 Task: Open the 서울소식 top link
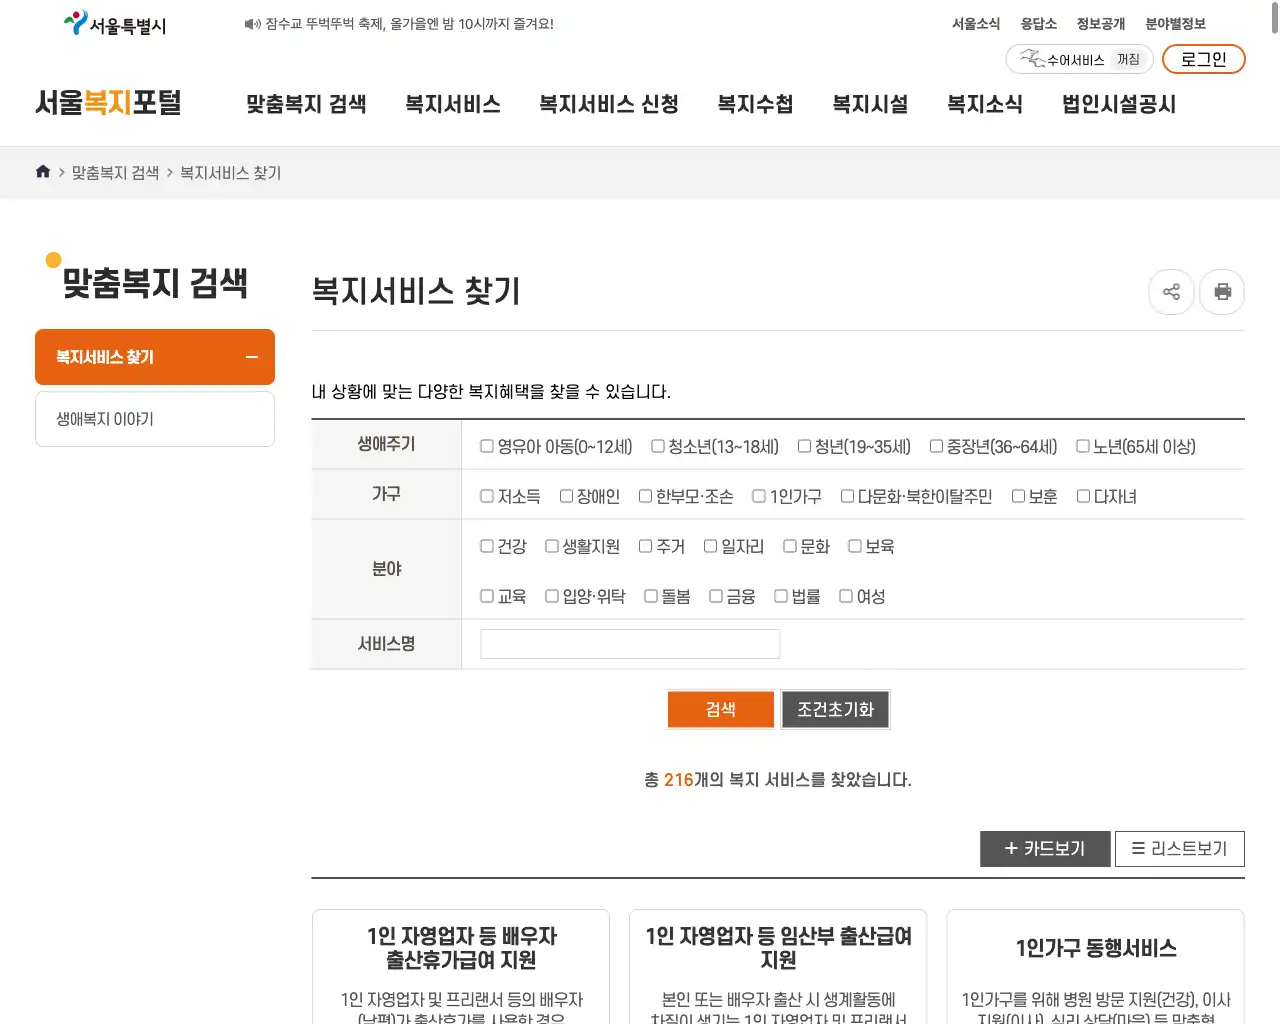point(976,24)
